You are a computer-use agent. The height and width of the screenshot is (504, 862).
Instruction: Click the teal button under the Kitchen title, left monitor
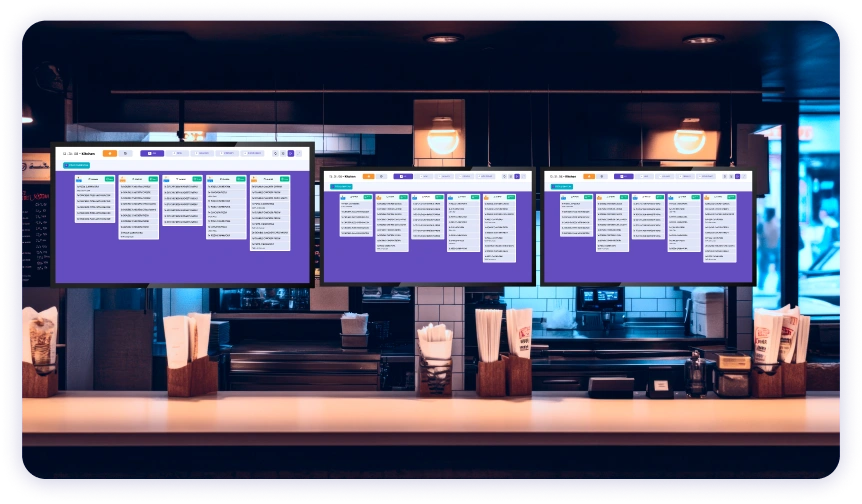(76, 165)
